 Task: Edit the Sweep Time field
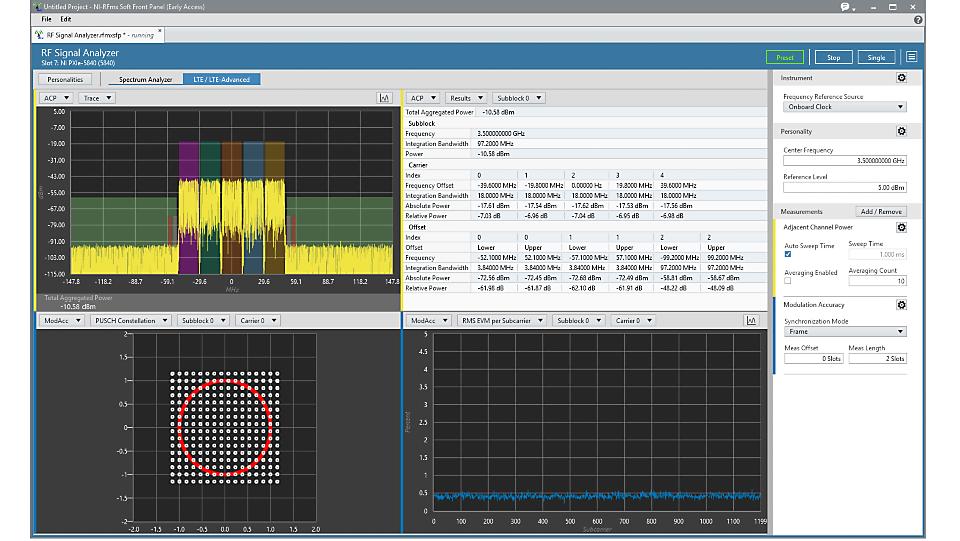pyautogui.click(x=877, y=254)
